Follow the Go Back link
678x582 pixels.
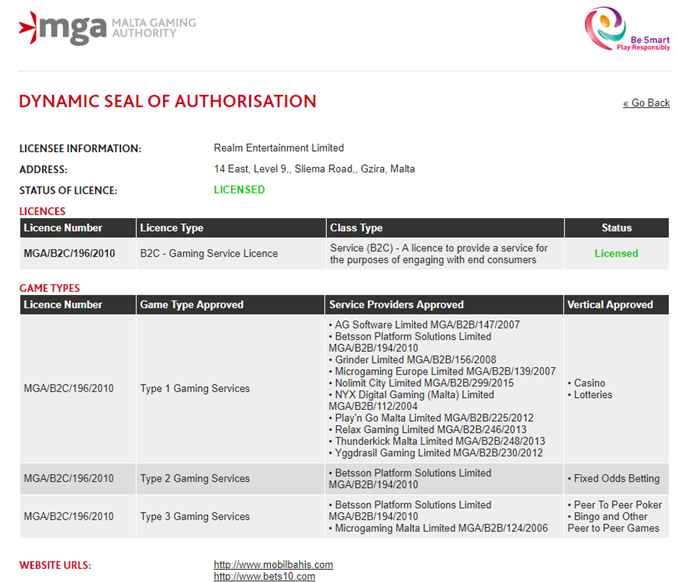click(x=646, y=103)
